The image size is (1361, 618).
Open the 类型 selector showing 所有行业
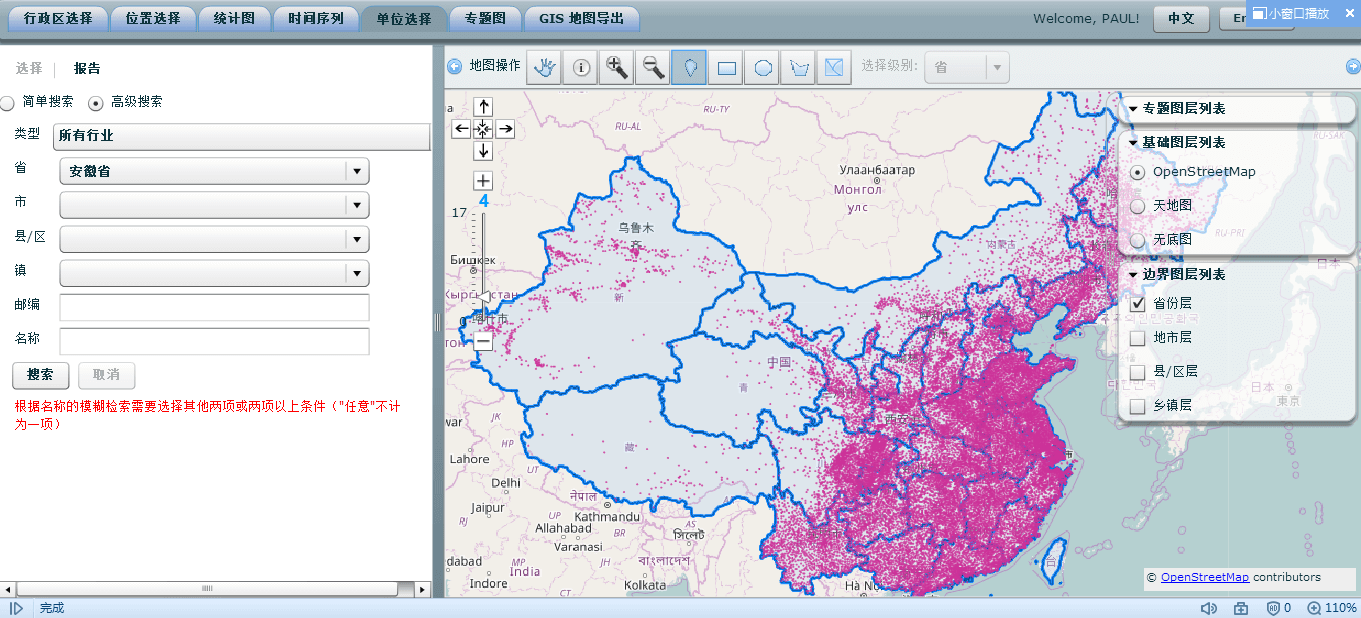[x=241, y=136]
